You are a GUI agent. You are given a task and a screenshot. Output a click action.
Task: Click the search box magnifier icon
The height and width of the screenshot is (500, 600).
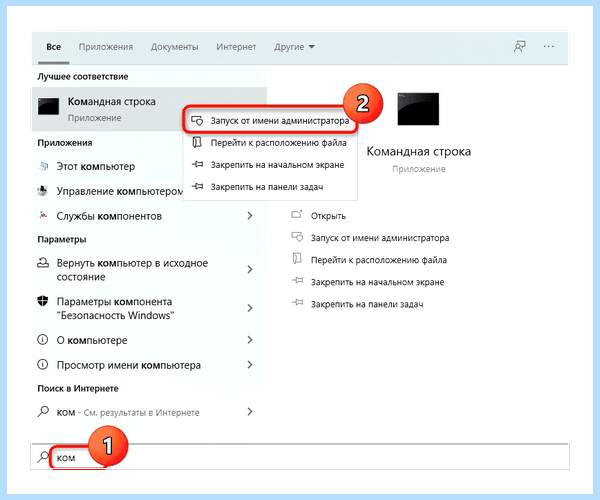point(43,457)
